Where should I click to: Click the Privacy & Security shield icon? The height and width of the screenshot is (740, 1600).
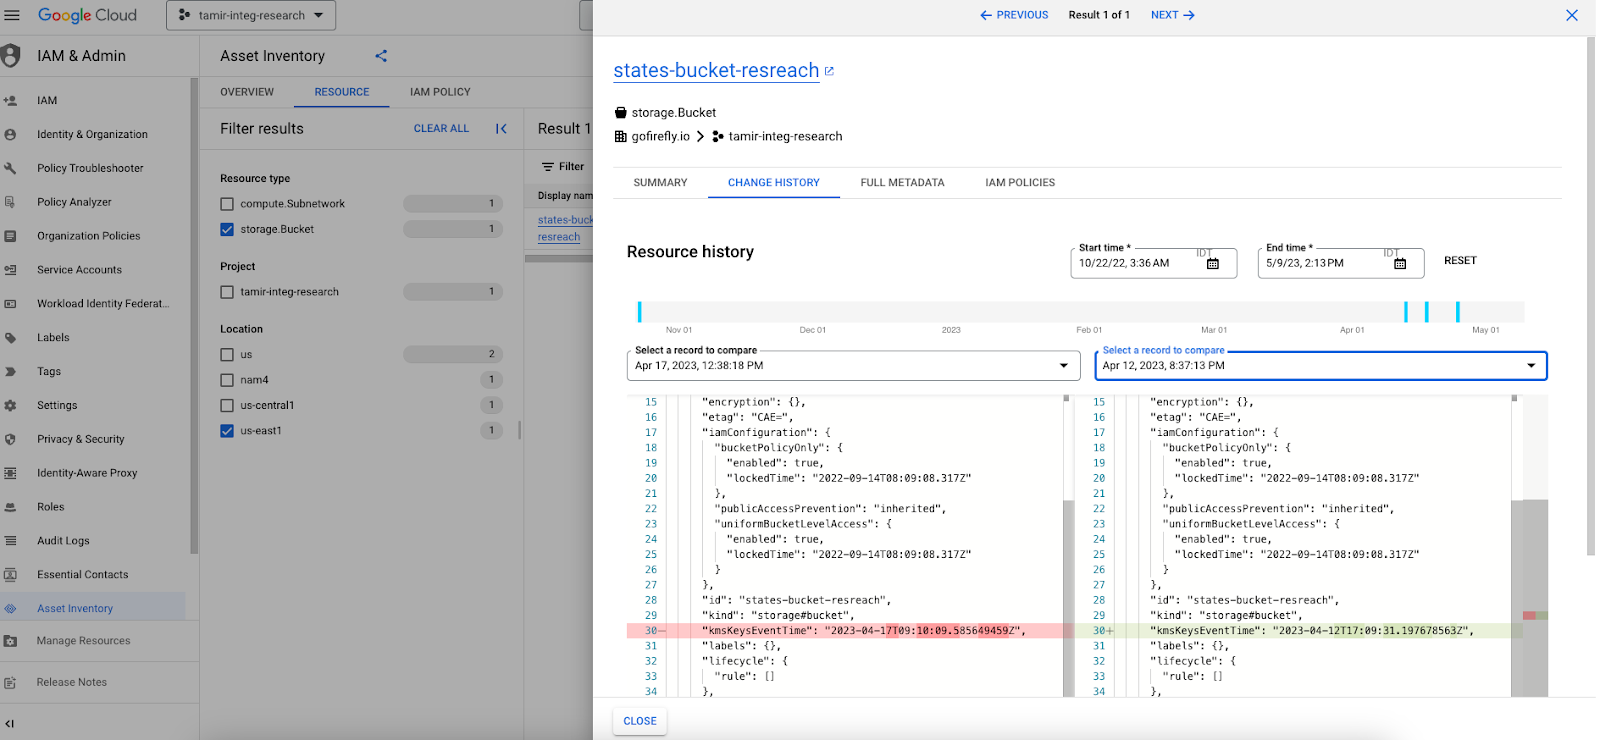[x=10, y=439]
